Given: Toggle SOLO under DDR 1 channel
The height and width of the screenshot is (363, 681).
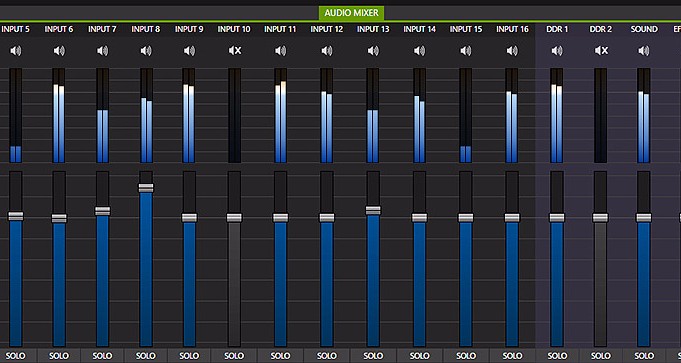Looking at the screenshot, I should pyautogui.click(x=557, y=356).
